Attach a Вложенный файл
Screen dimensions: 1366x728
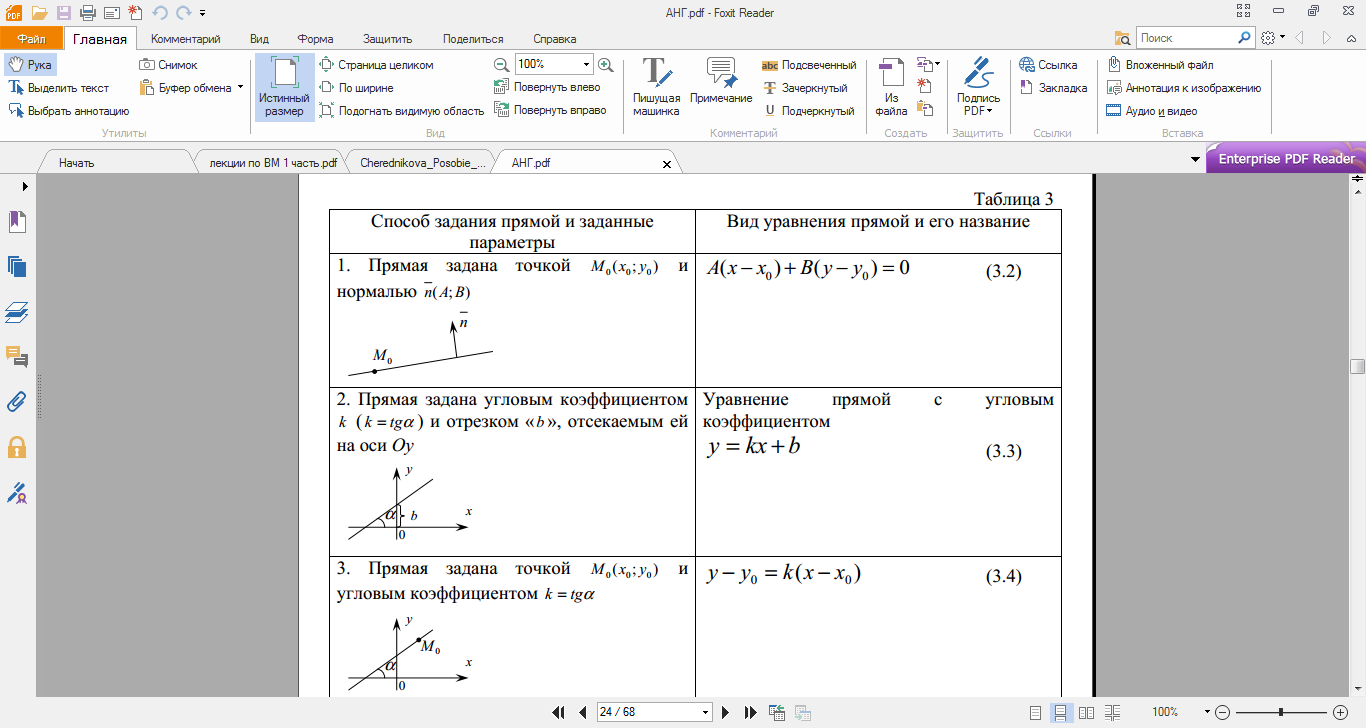point(1160,65)
